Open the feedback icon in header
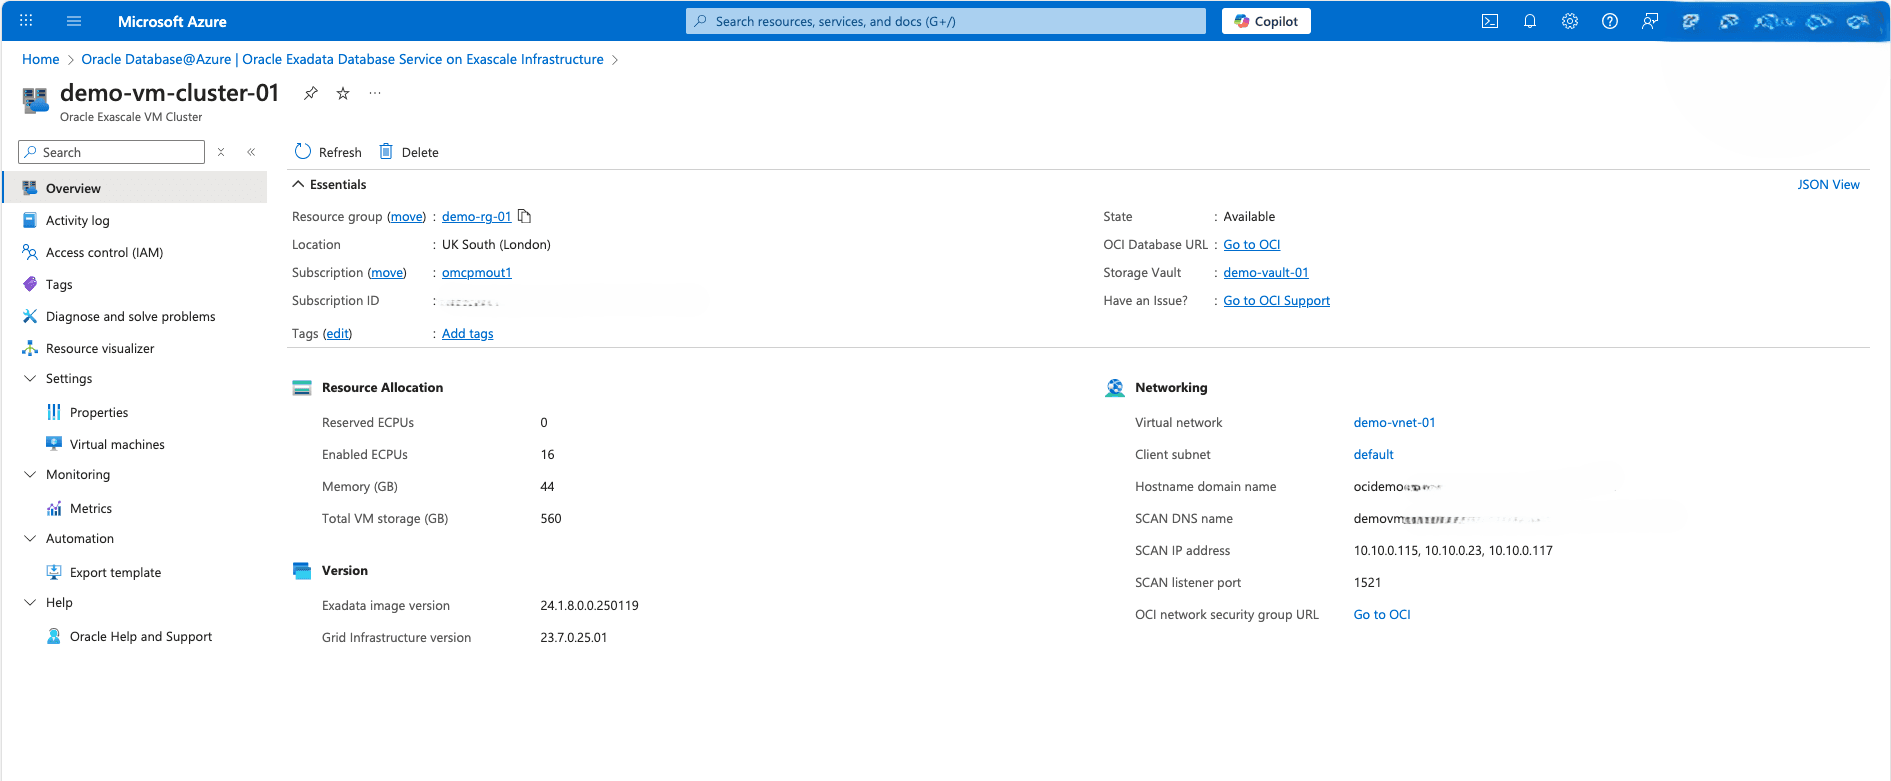1891x781 pixels. pos(1650,21)
